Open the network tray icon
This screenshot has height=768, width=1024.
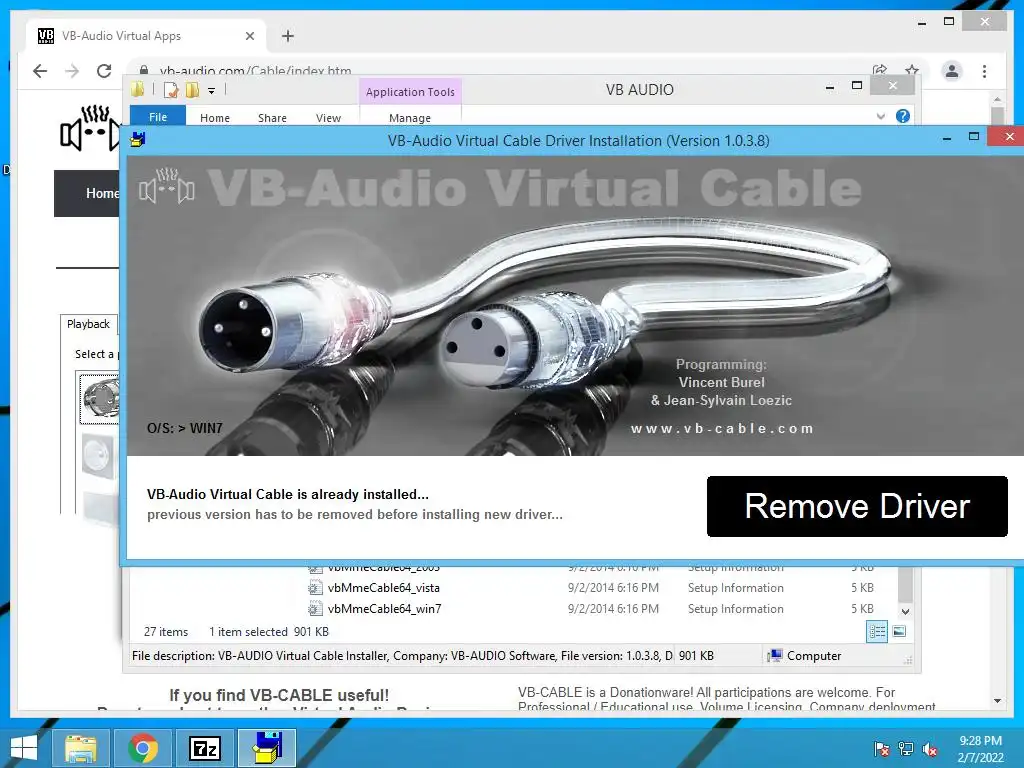click(x=906, y=749)
